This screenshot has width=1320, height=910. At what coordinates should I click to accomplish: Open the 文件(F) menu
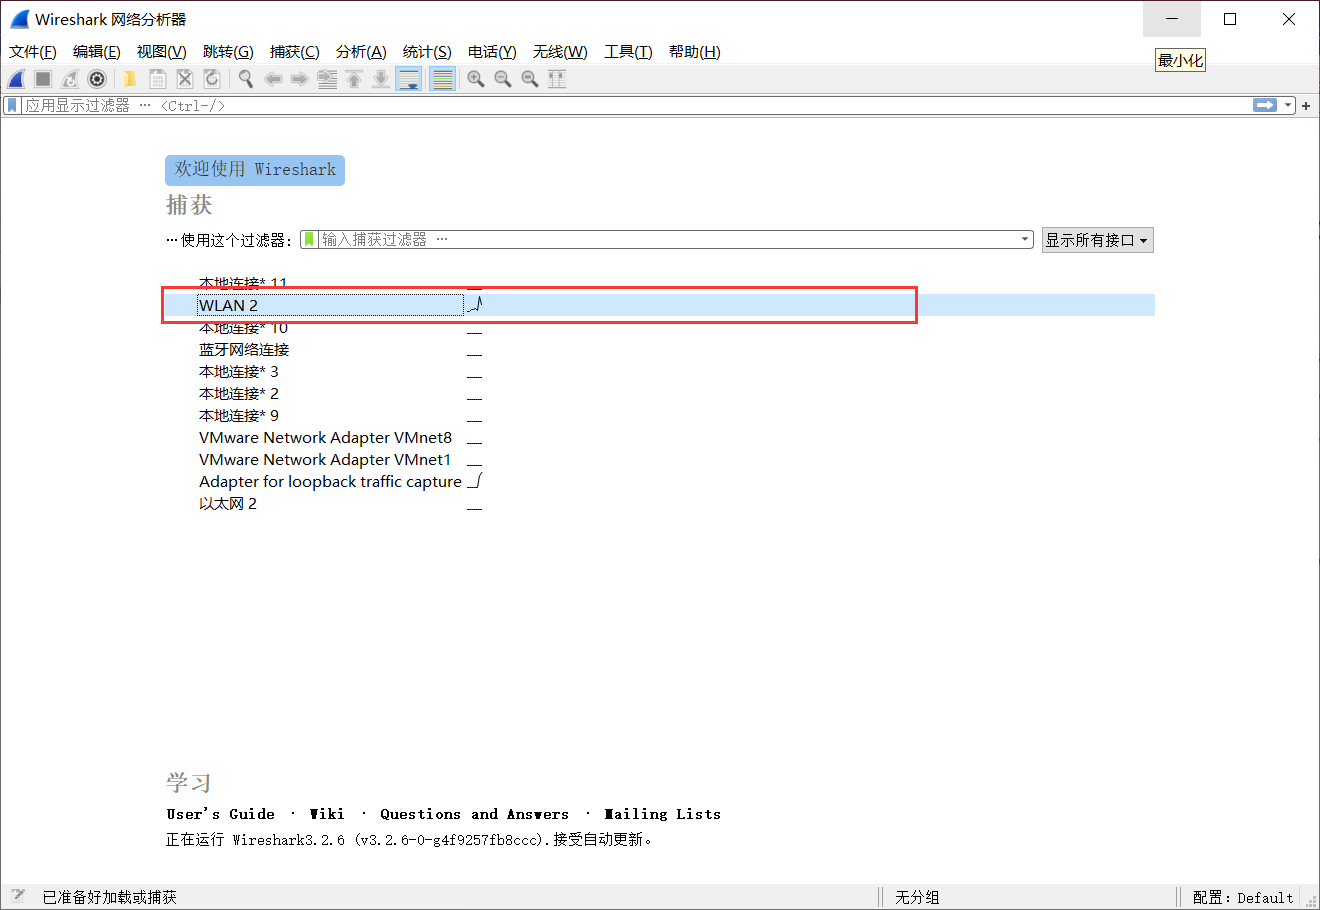[33, 52]
